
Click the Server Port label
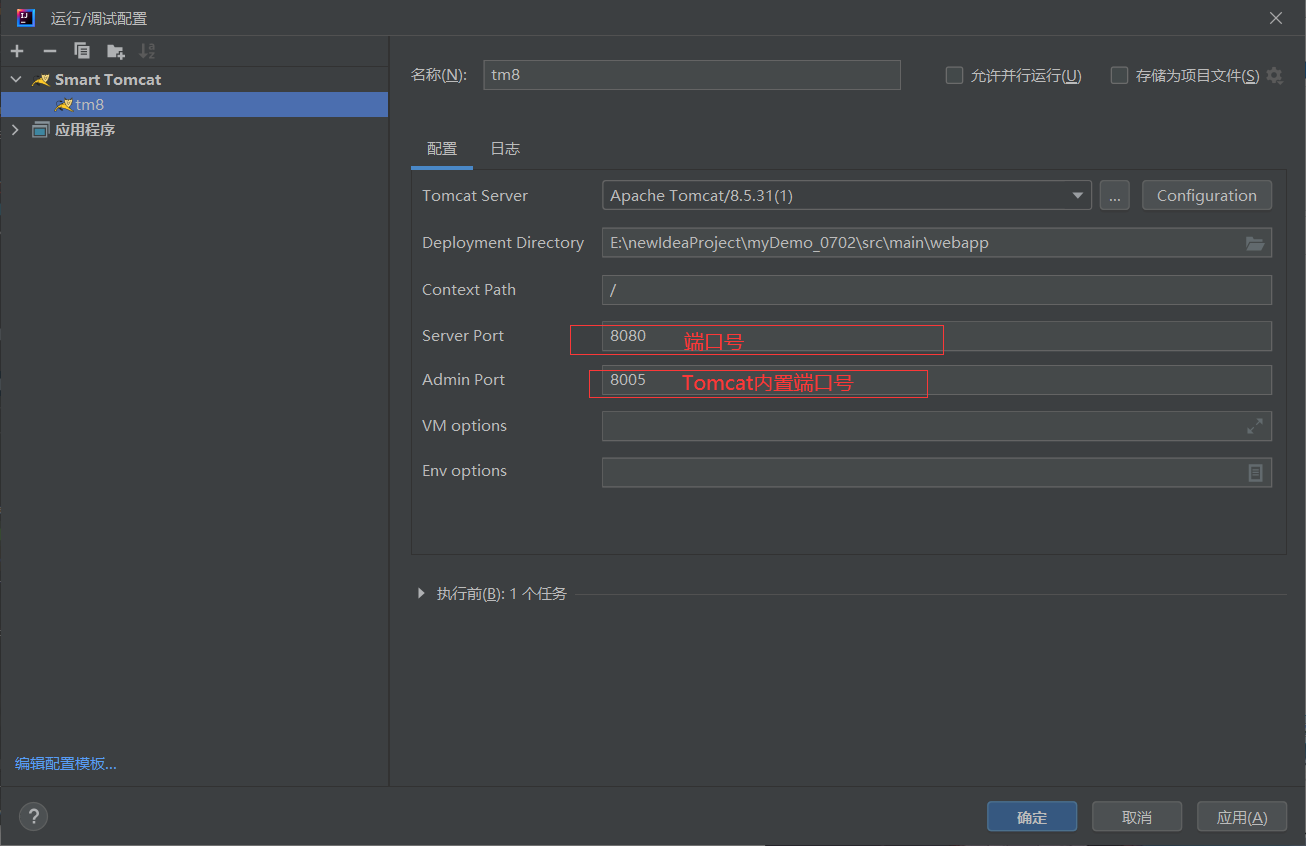coord(463,336)
